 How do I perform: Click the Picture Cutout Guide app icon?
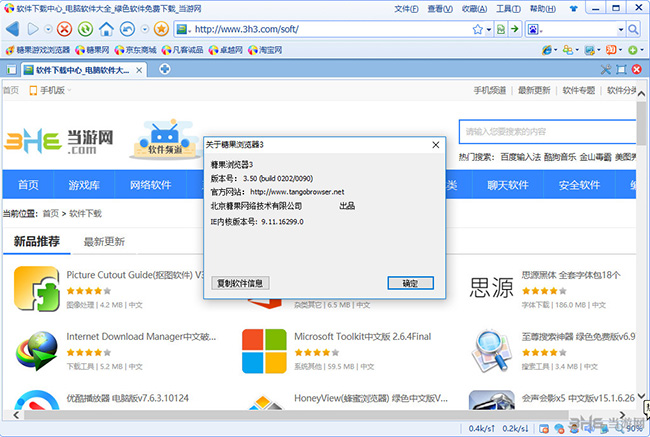(36, 289)
